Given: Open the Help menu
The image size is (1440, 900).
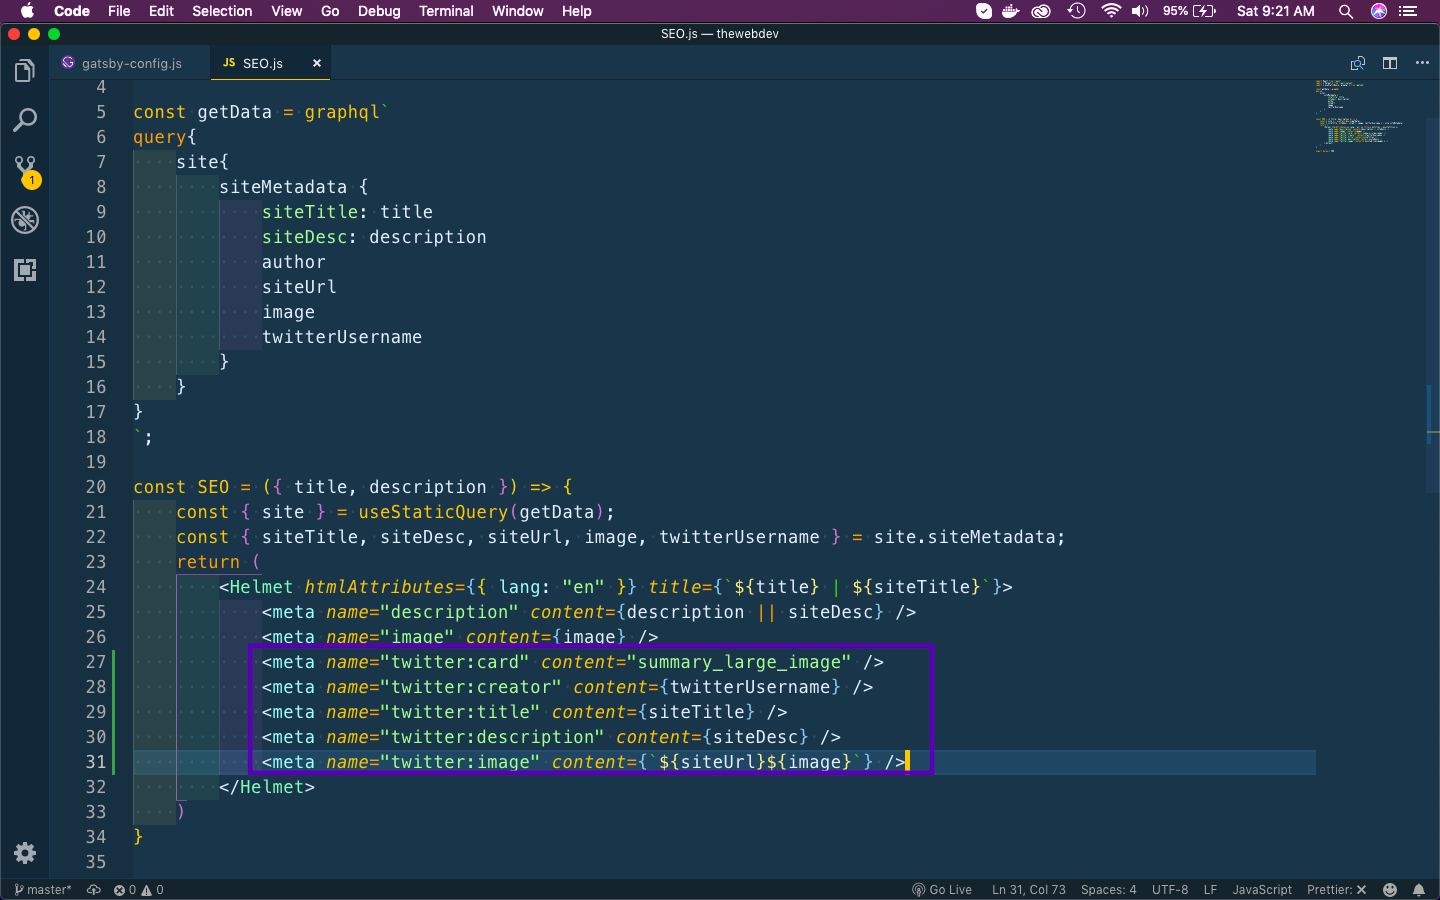Looking at the screenshot, I should 576,11.
